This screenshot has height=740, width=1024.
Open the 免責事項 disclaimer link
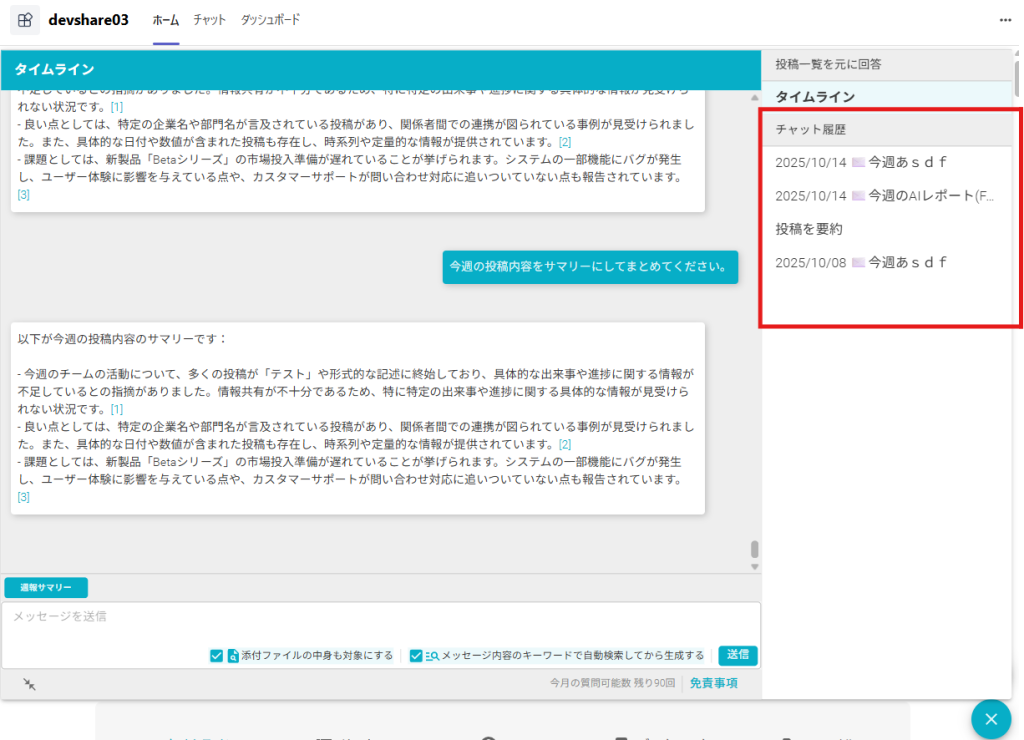click(713, 684)
